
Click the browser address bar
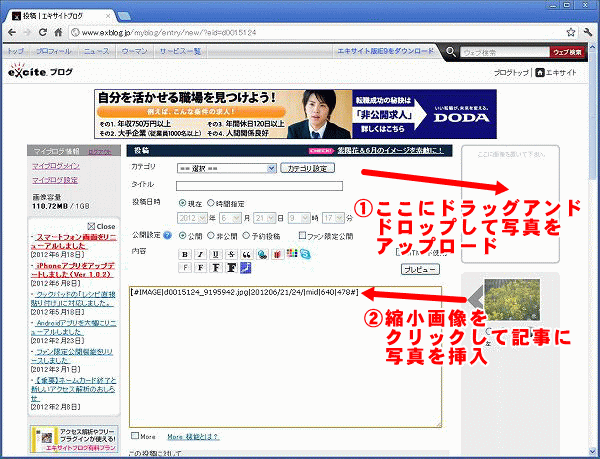316,33
